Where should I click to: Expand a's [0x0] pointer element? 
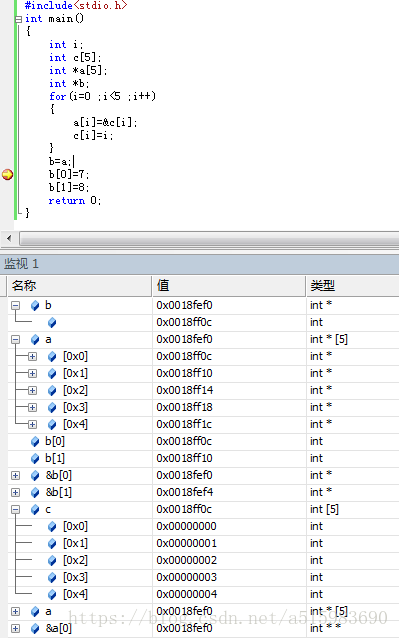coord(33,356)
